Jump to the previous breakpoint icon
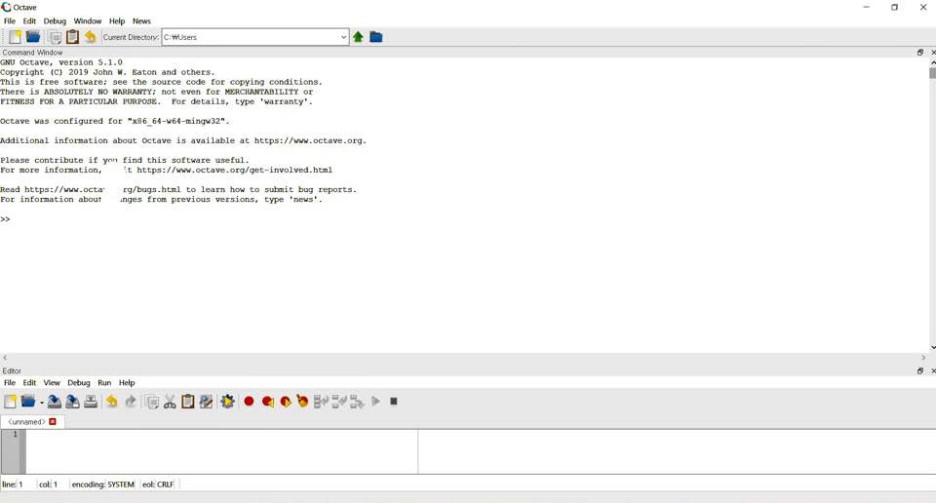 (x=267, y=402)
